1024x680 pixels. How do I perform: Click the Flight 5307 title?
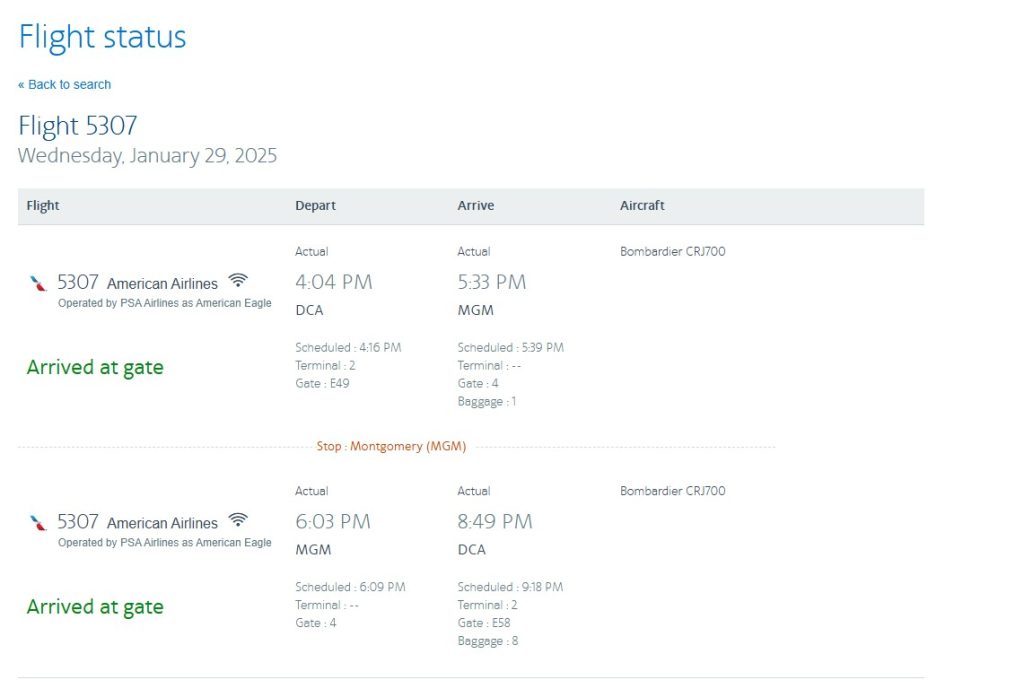tap(78, 126)
